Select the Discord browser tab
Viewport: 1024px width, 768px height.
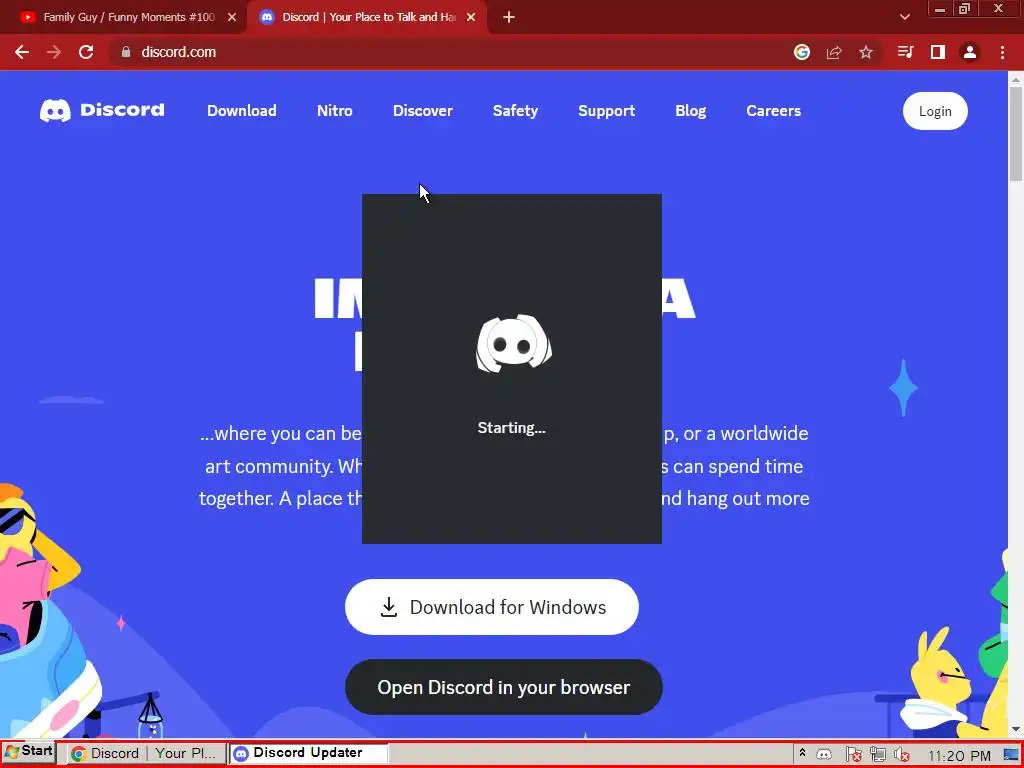click(369, 17)
